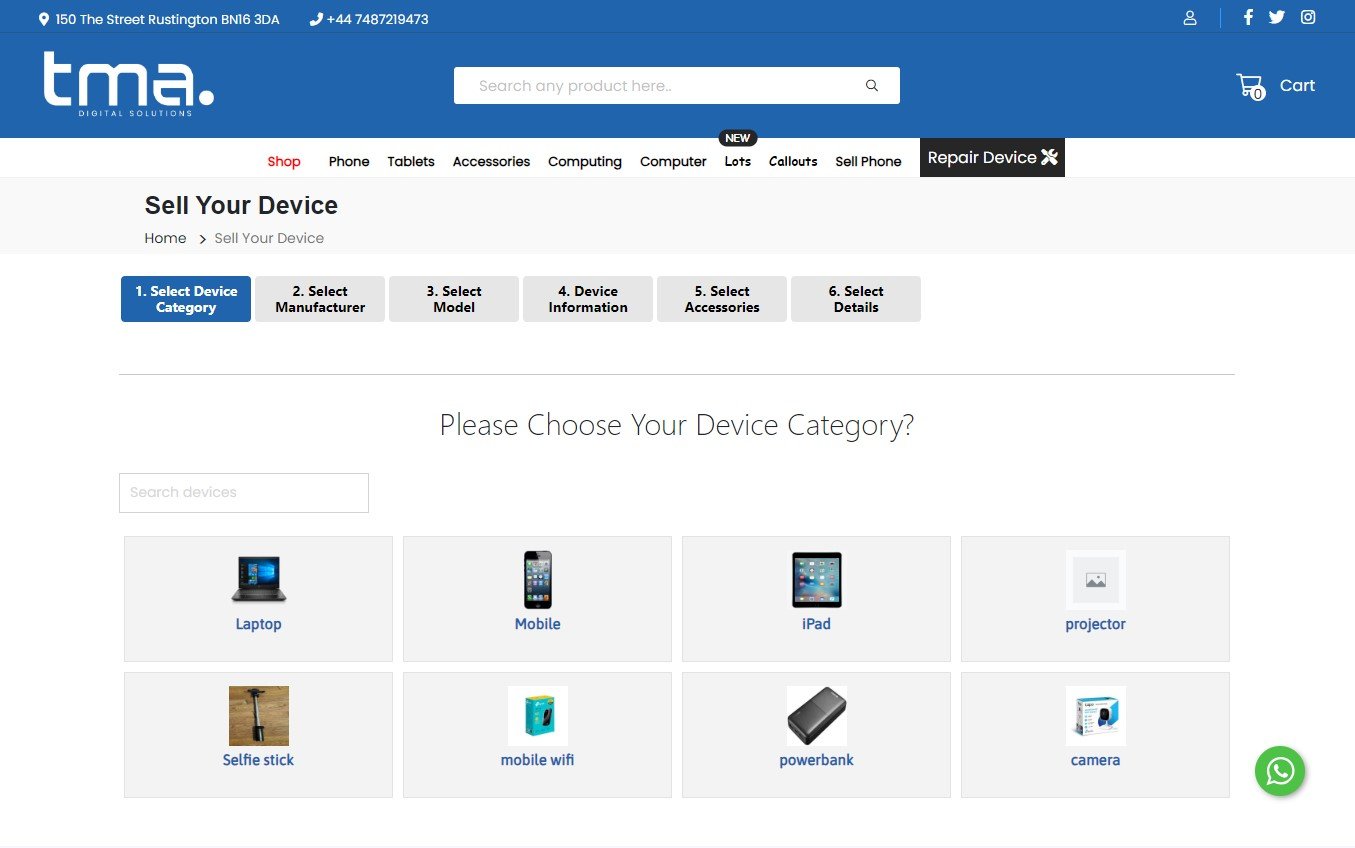Choose the Mobile device category
This screenshot has width=1355, height=848.
click(537, 598)
